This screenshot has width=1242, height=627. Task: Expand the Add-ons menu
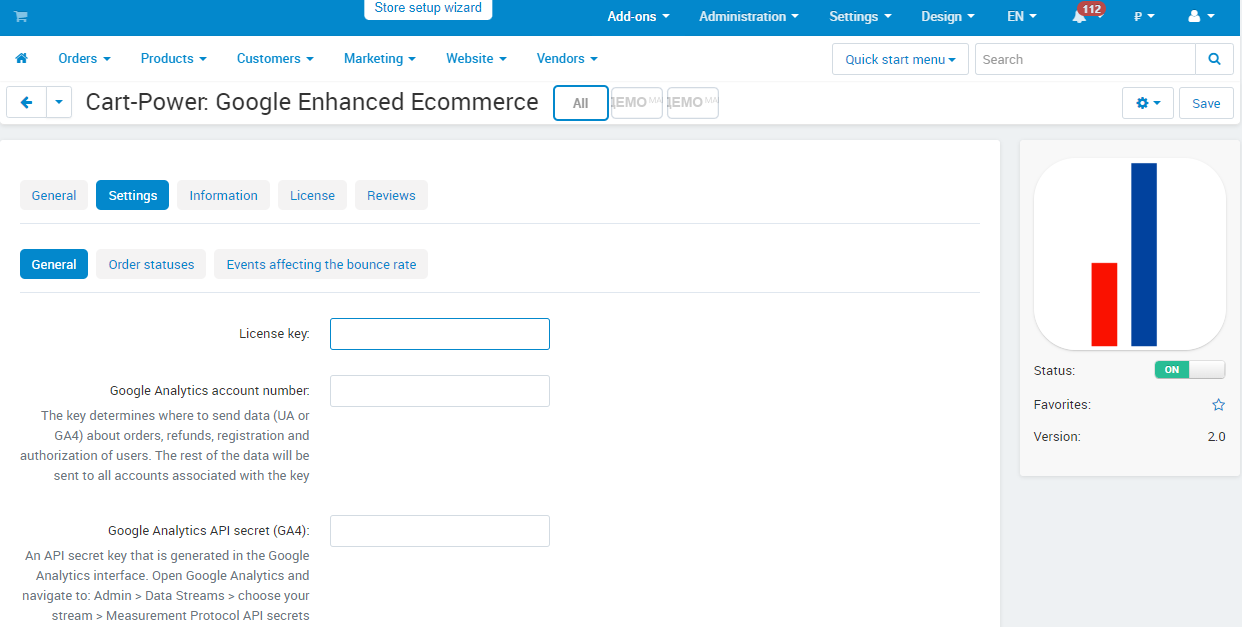(638, 16)
